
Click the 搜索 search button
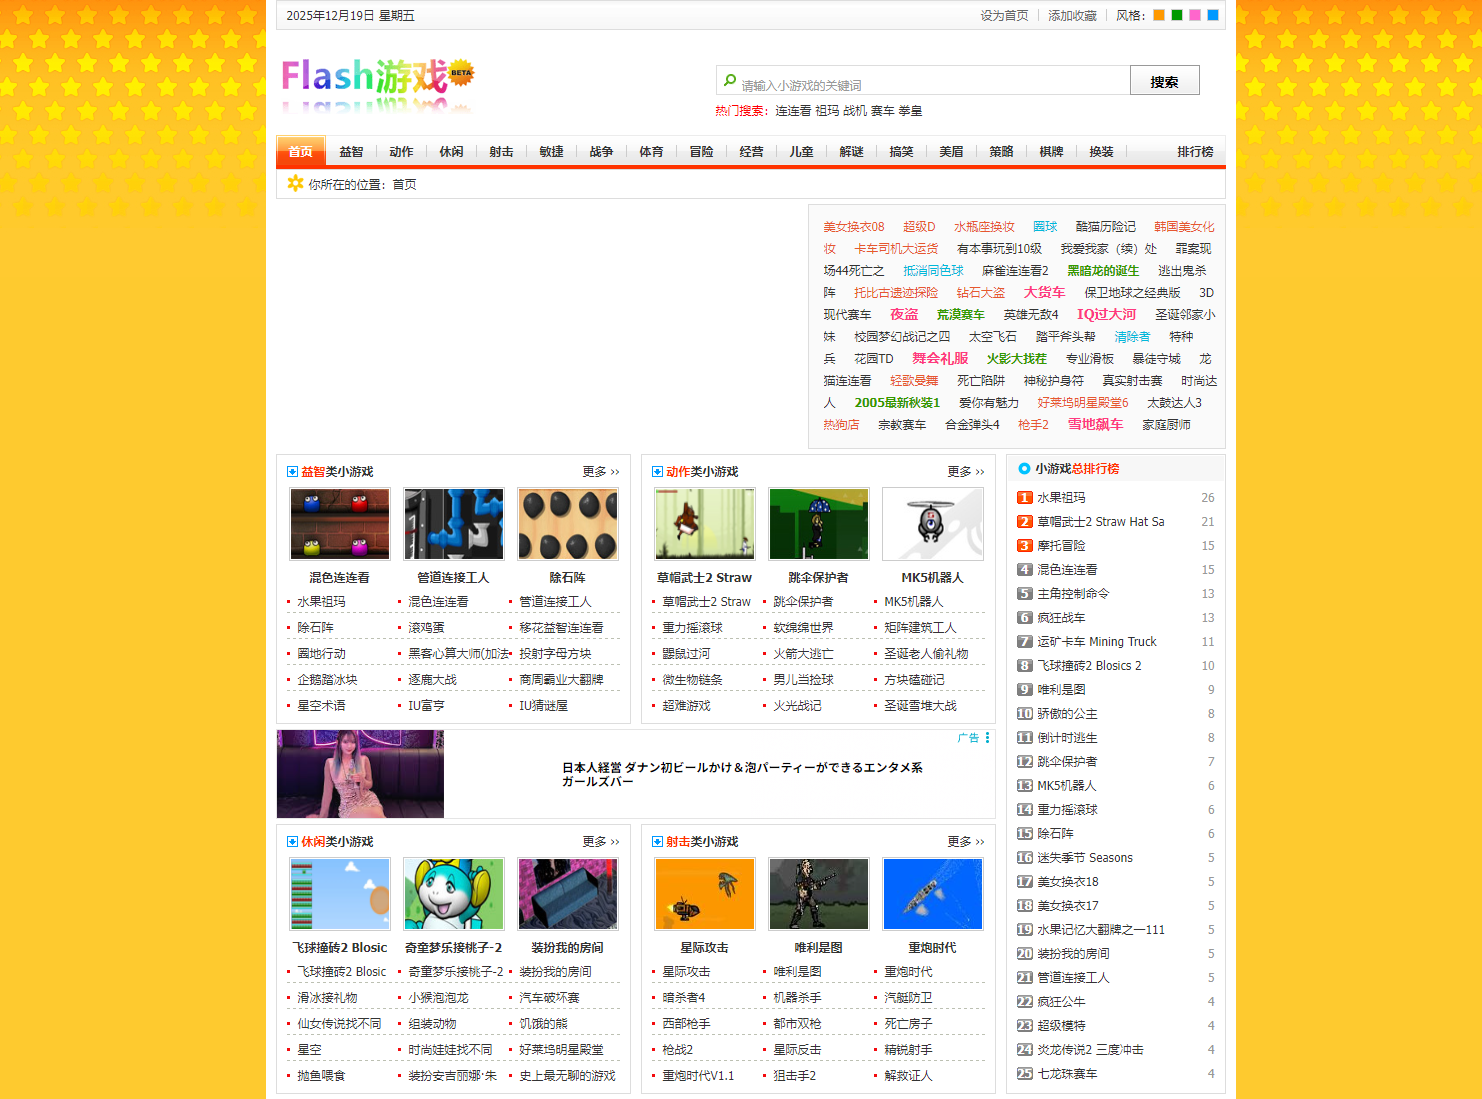pos(1164,80)
